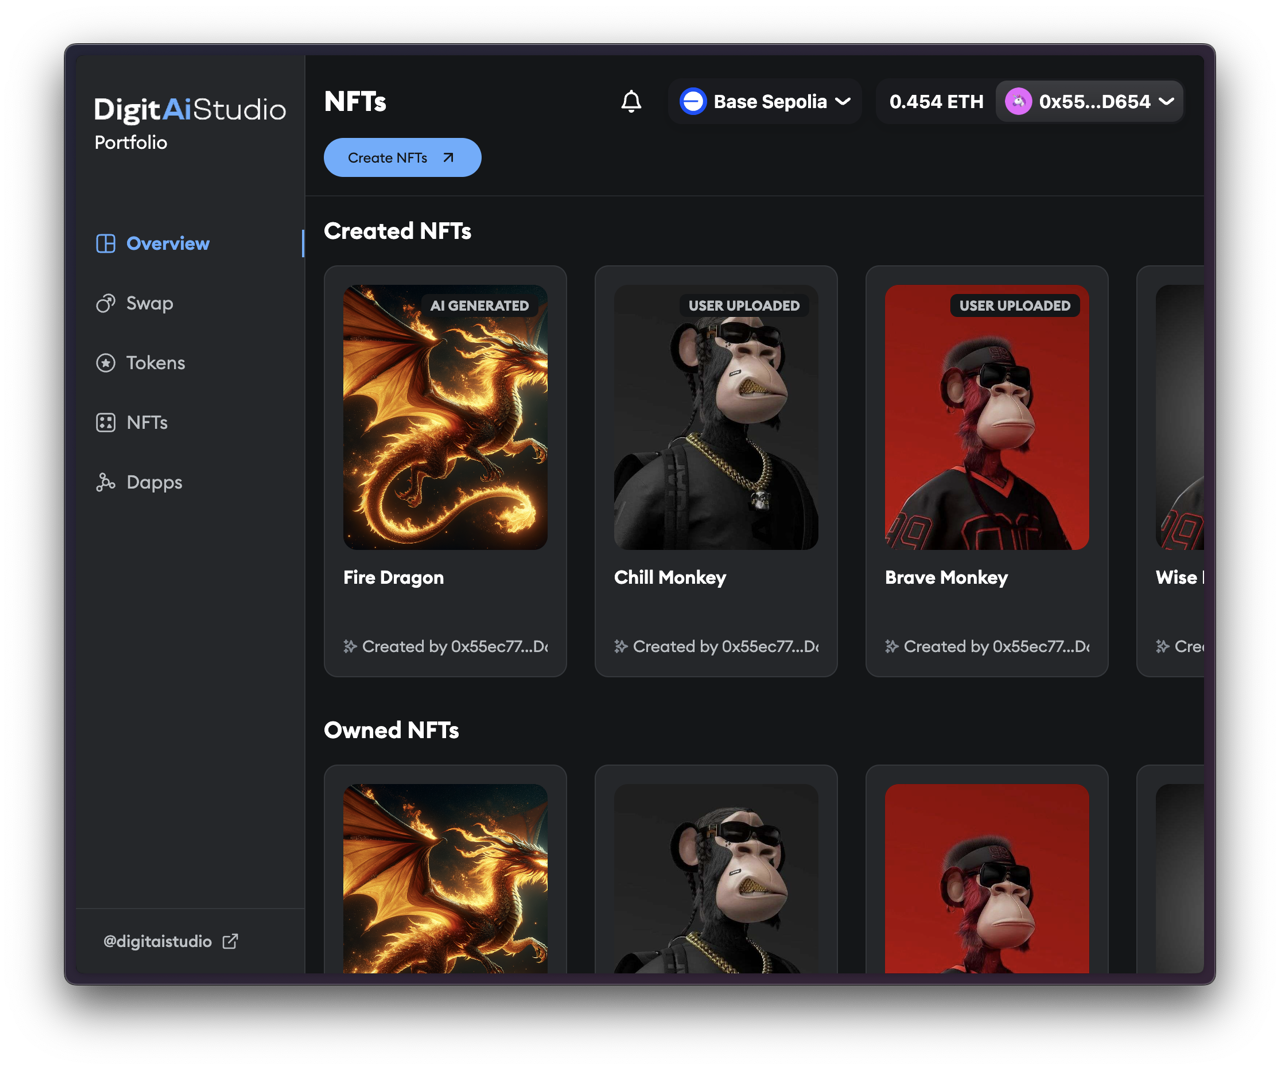Viewport: 1280px width, 1070px height.
Task: Open the 0x55...D654 wallet account dropdown
Action: pyautogui.click(x=1166, y=102)
